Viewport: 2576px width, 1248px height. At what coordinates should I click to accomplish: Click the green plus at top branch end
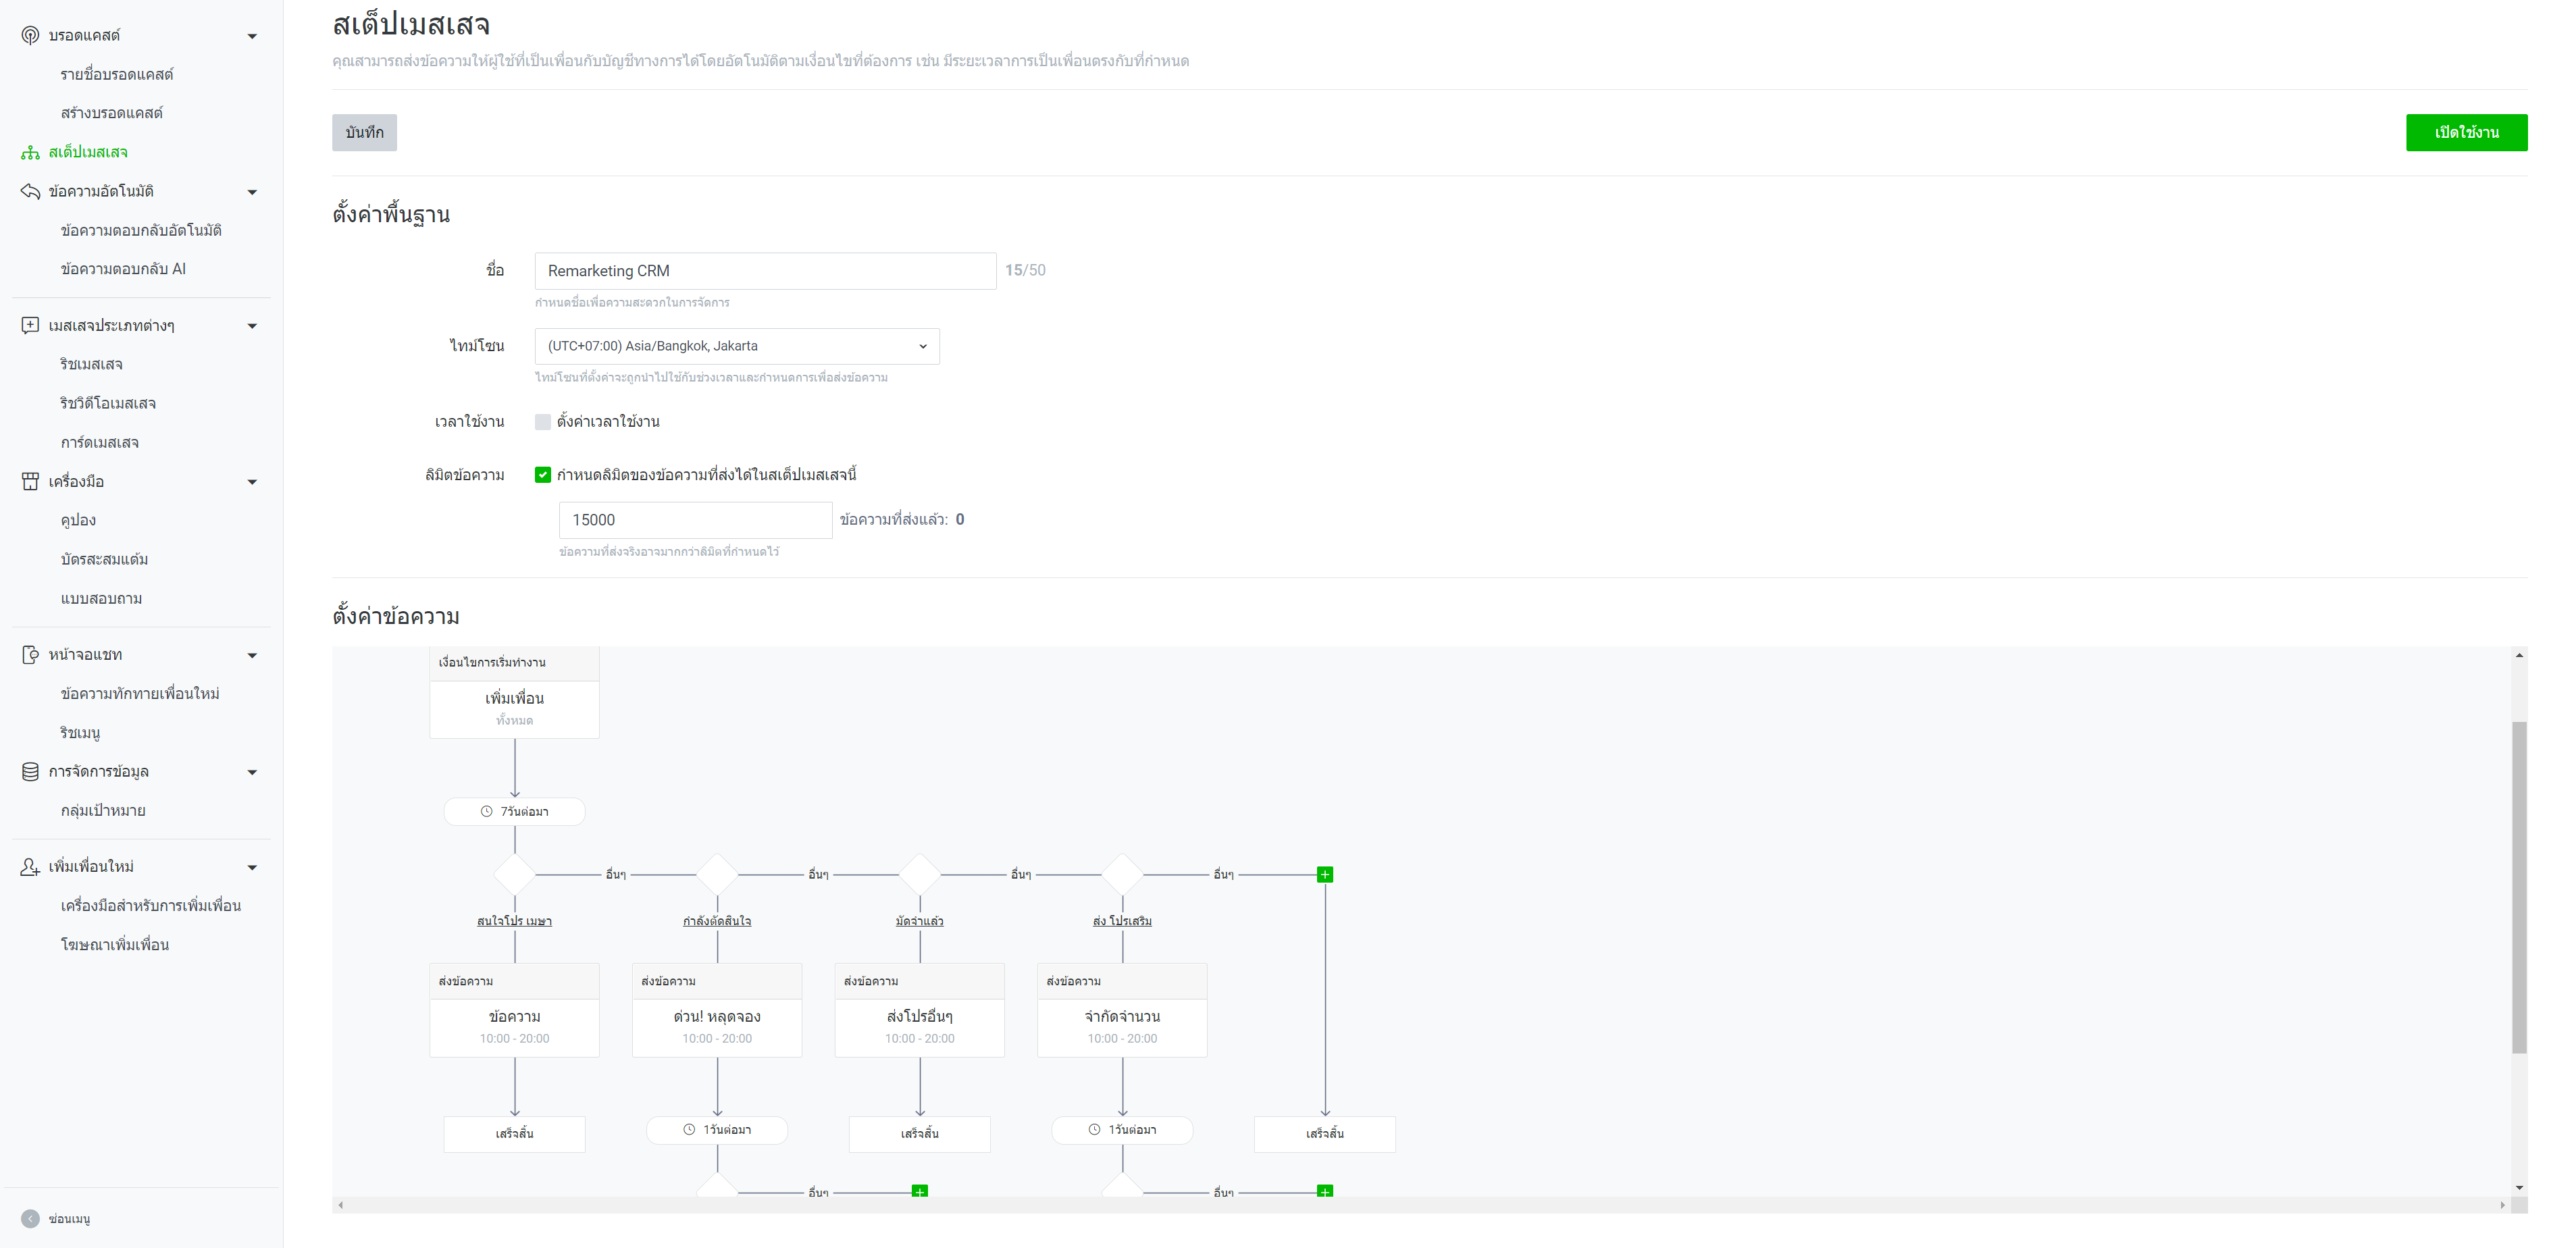point(1325,875)
